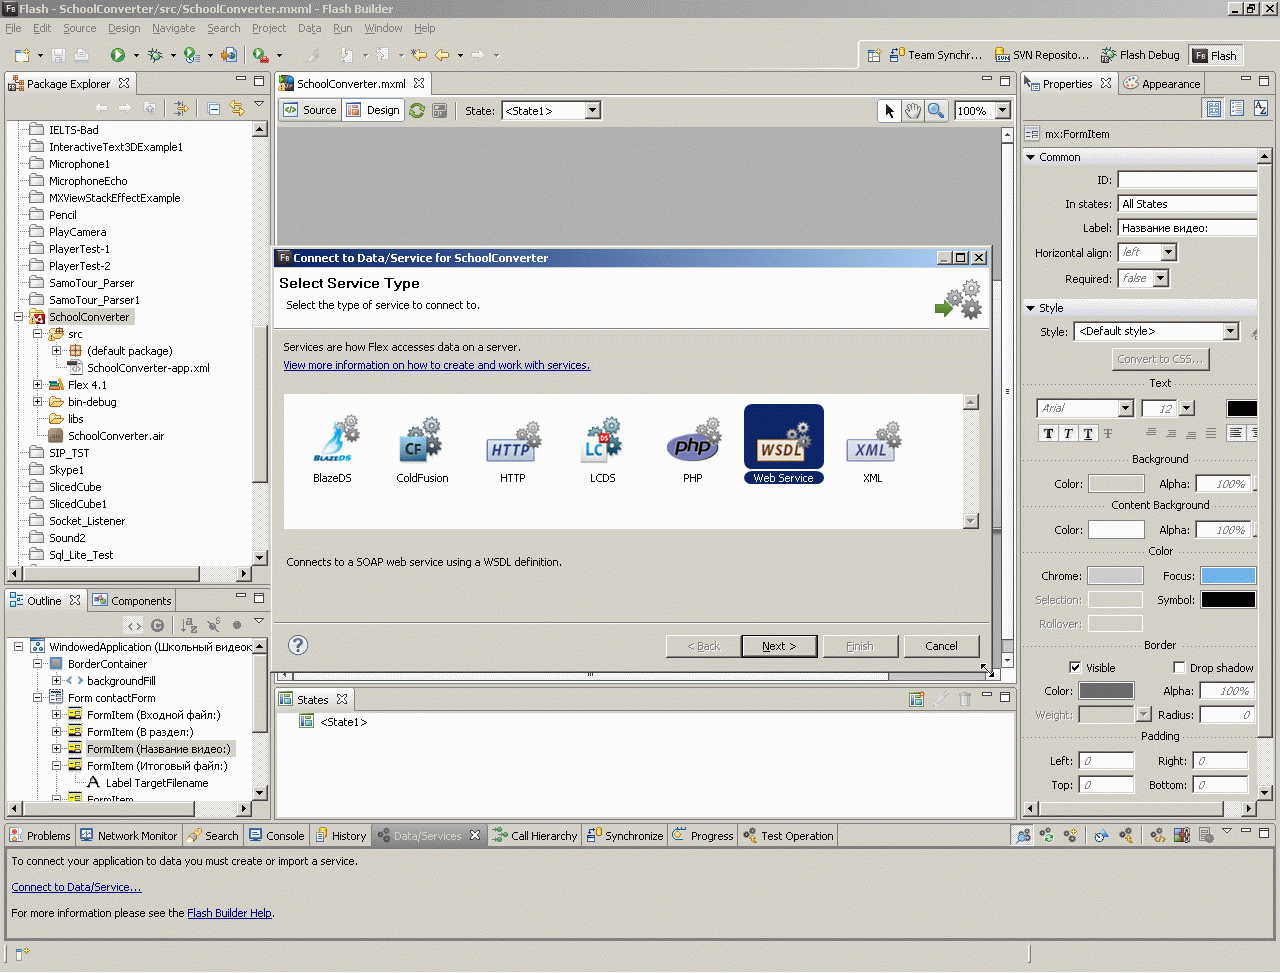Expand the Flex 4.1 library node
The width and height of the screenshot is (1280, 973).
(37, 385)
